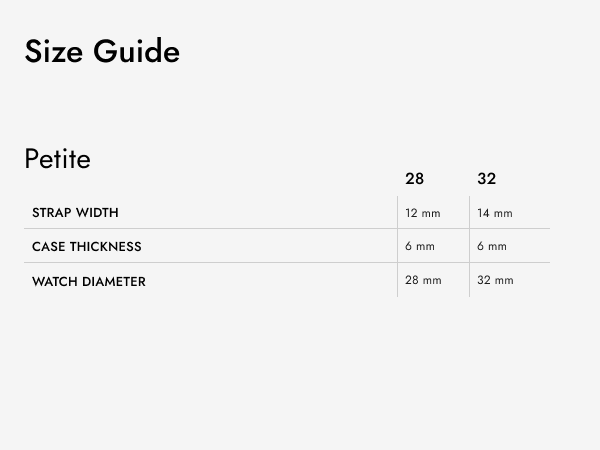Viewport: 600px width, 450px height.
Task: Click the 32 mm watch diameter value
Action: click(x=495, y=280)
